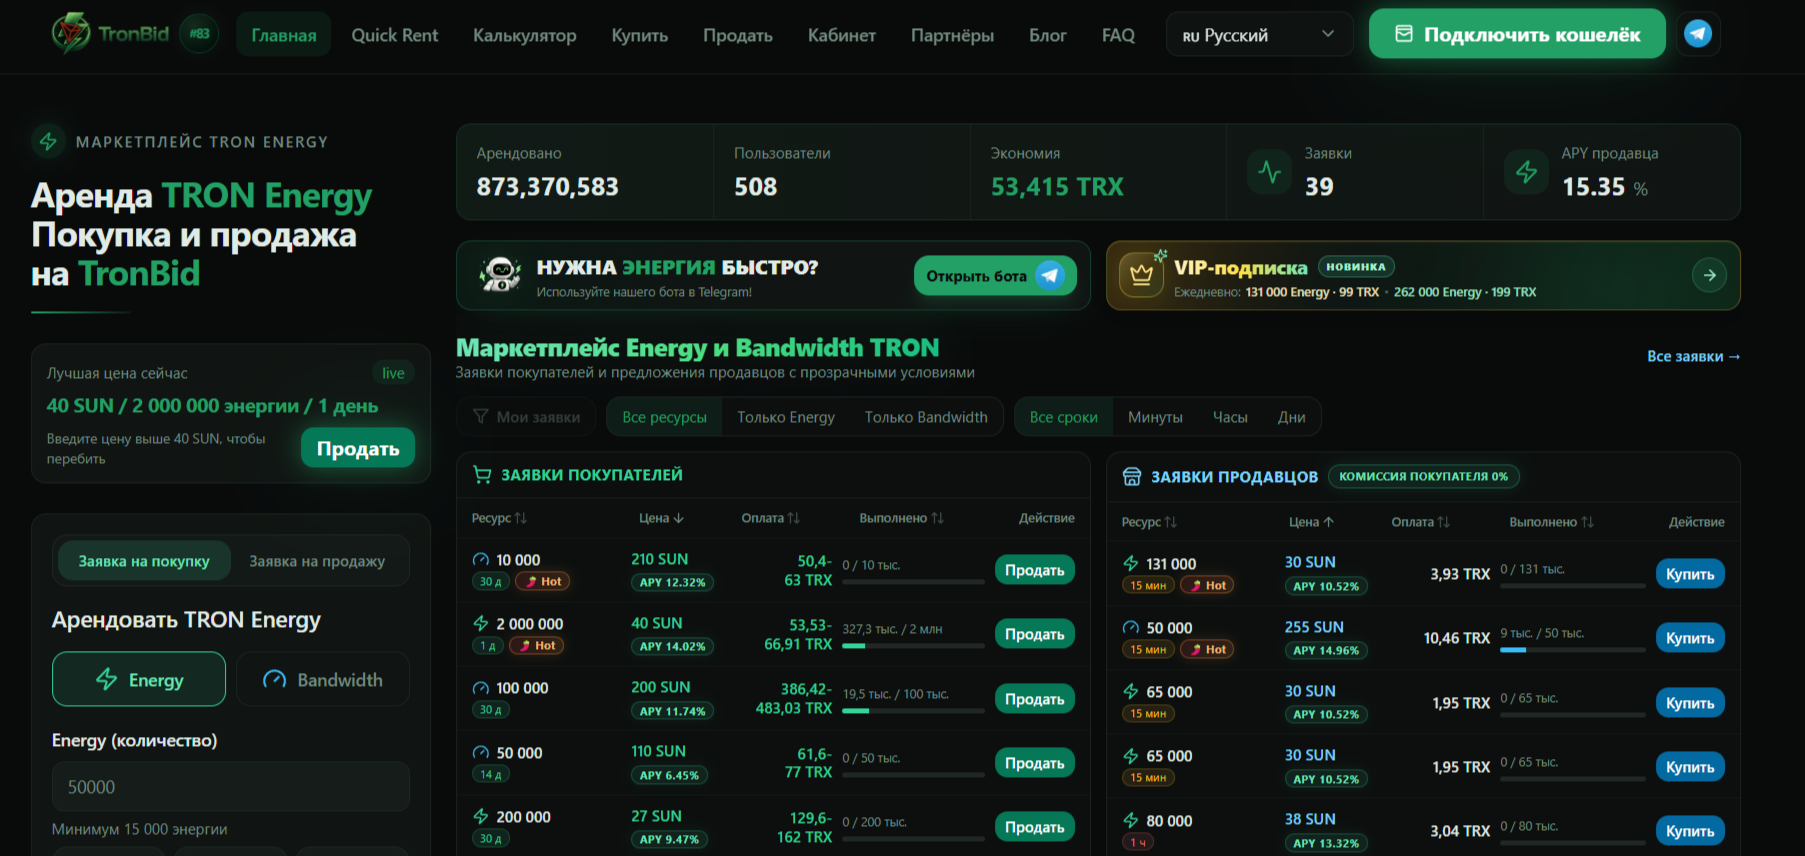Click the Заявки pulse stat icon
The width and height of the screenshot is (1805, 856).
click(1270, 172)
